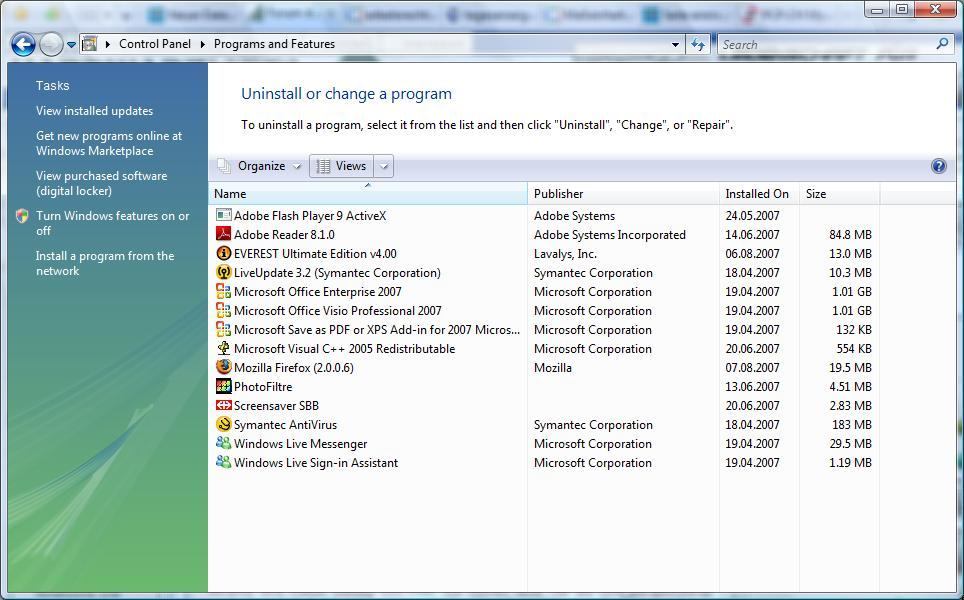This screenshot has height=600, width=964.
Task: Select Microsoft Office Enterprise 2007 name
Action: (317, 292)
